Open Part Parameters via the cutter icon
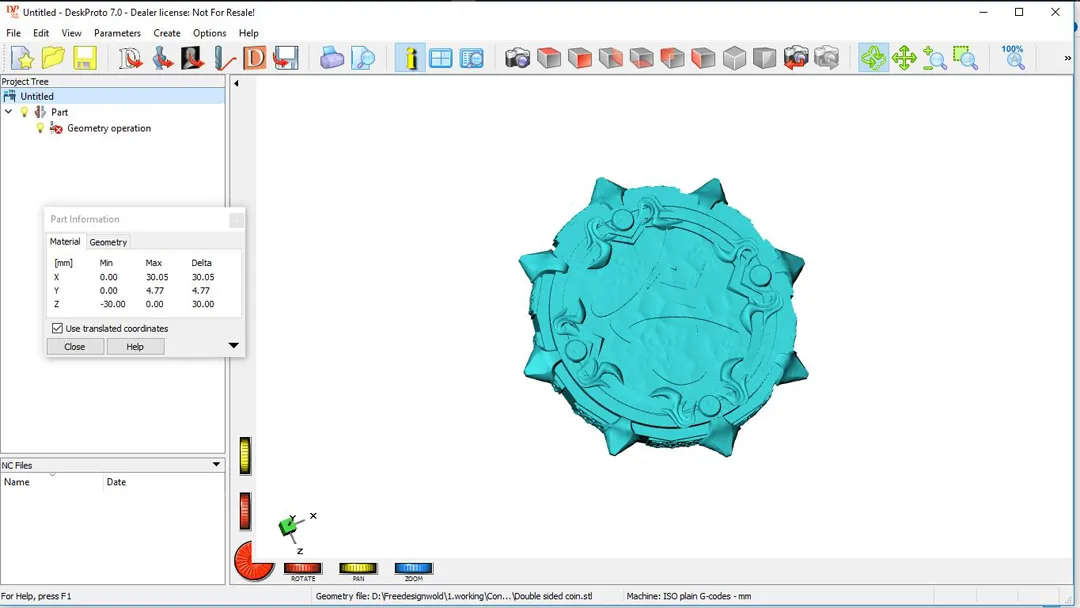1080x608 pixels. pyautogui.click(x=224, y=59)
